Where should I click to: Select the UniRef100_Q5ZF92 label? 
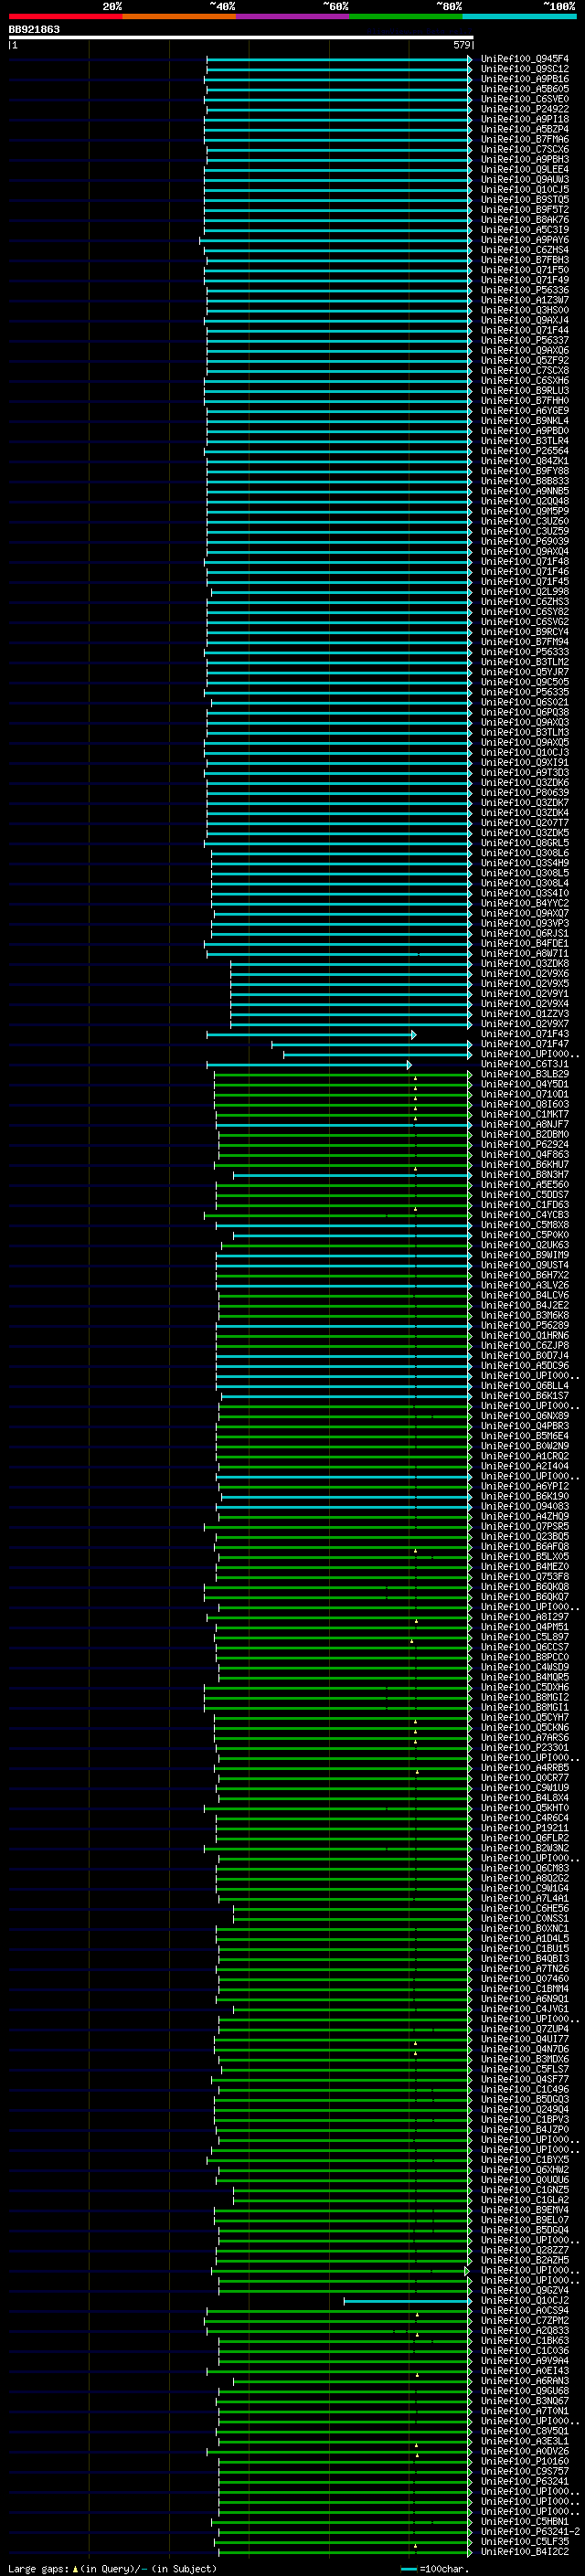coord(525,360)
